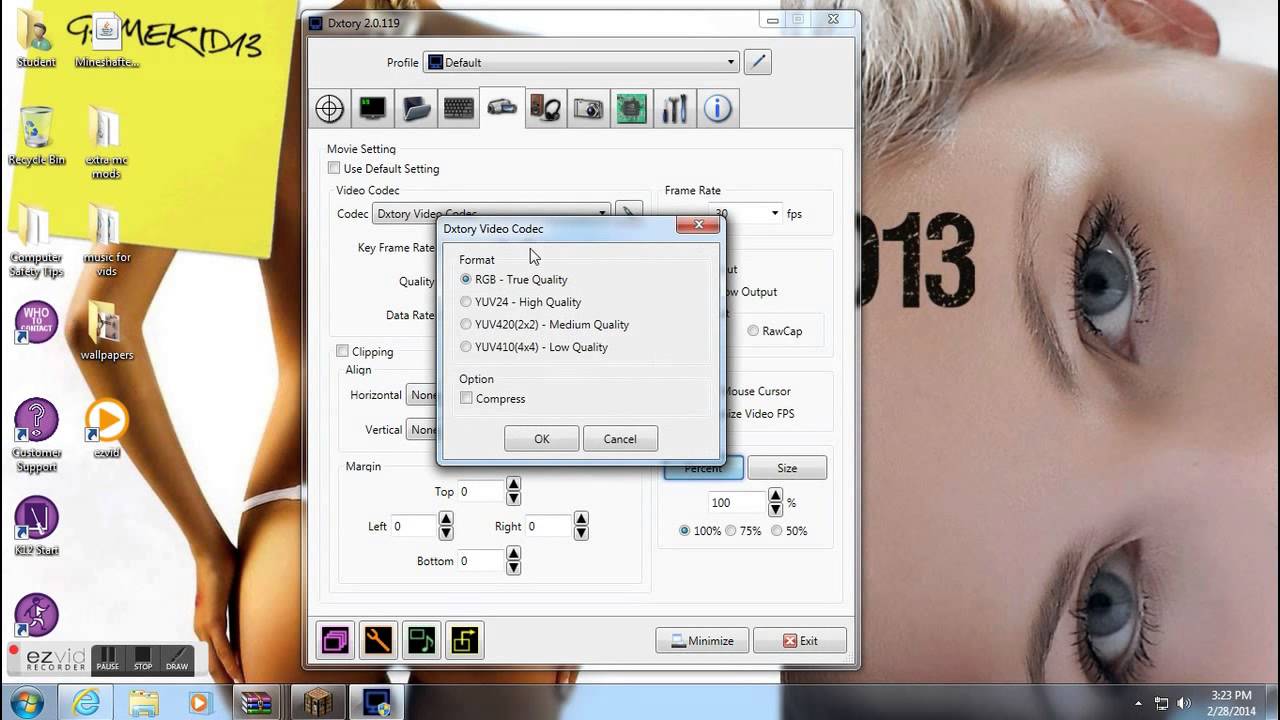Screen dimensions: 1280x720
Task: Open Windows Media Player from the taskbar
Action: coord(199,703)
